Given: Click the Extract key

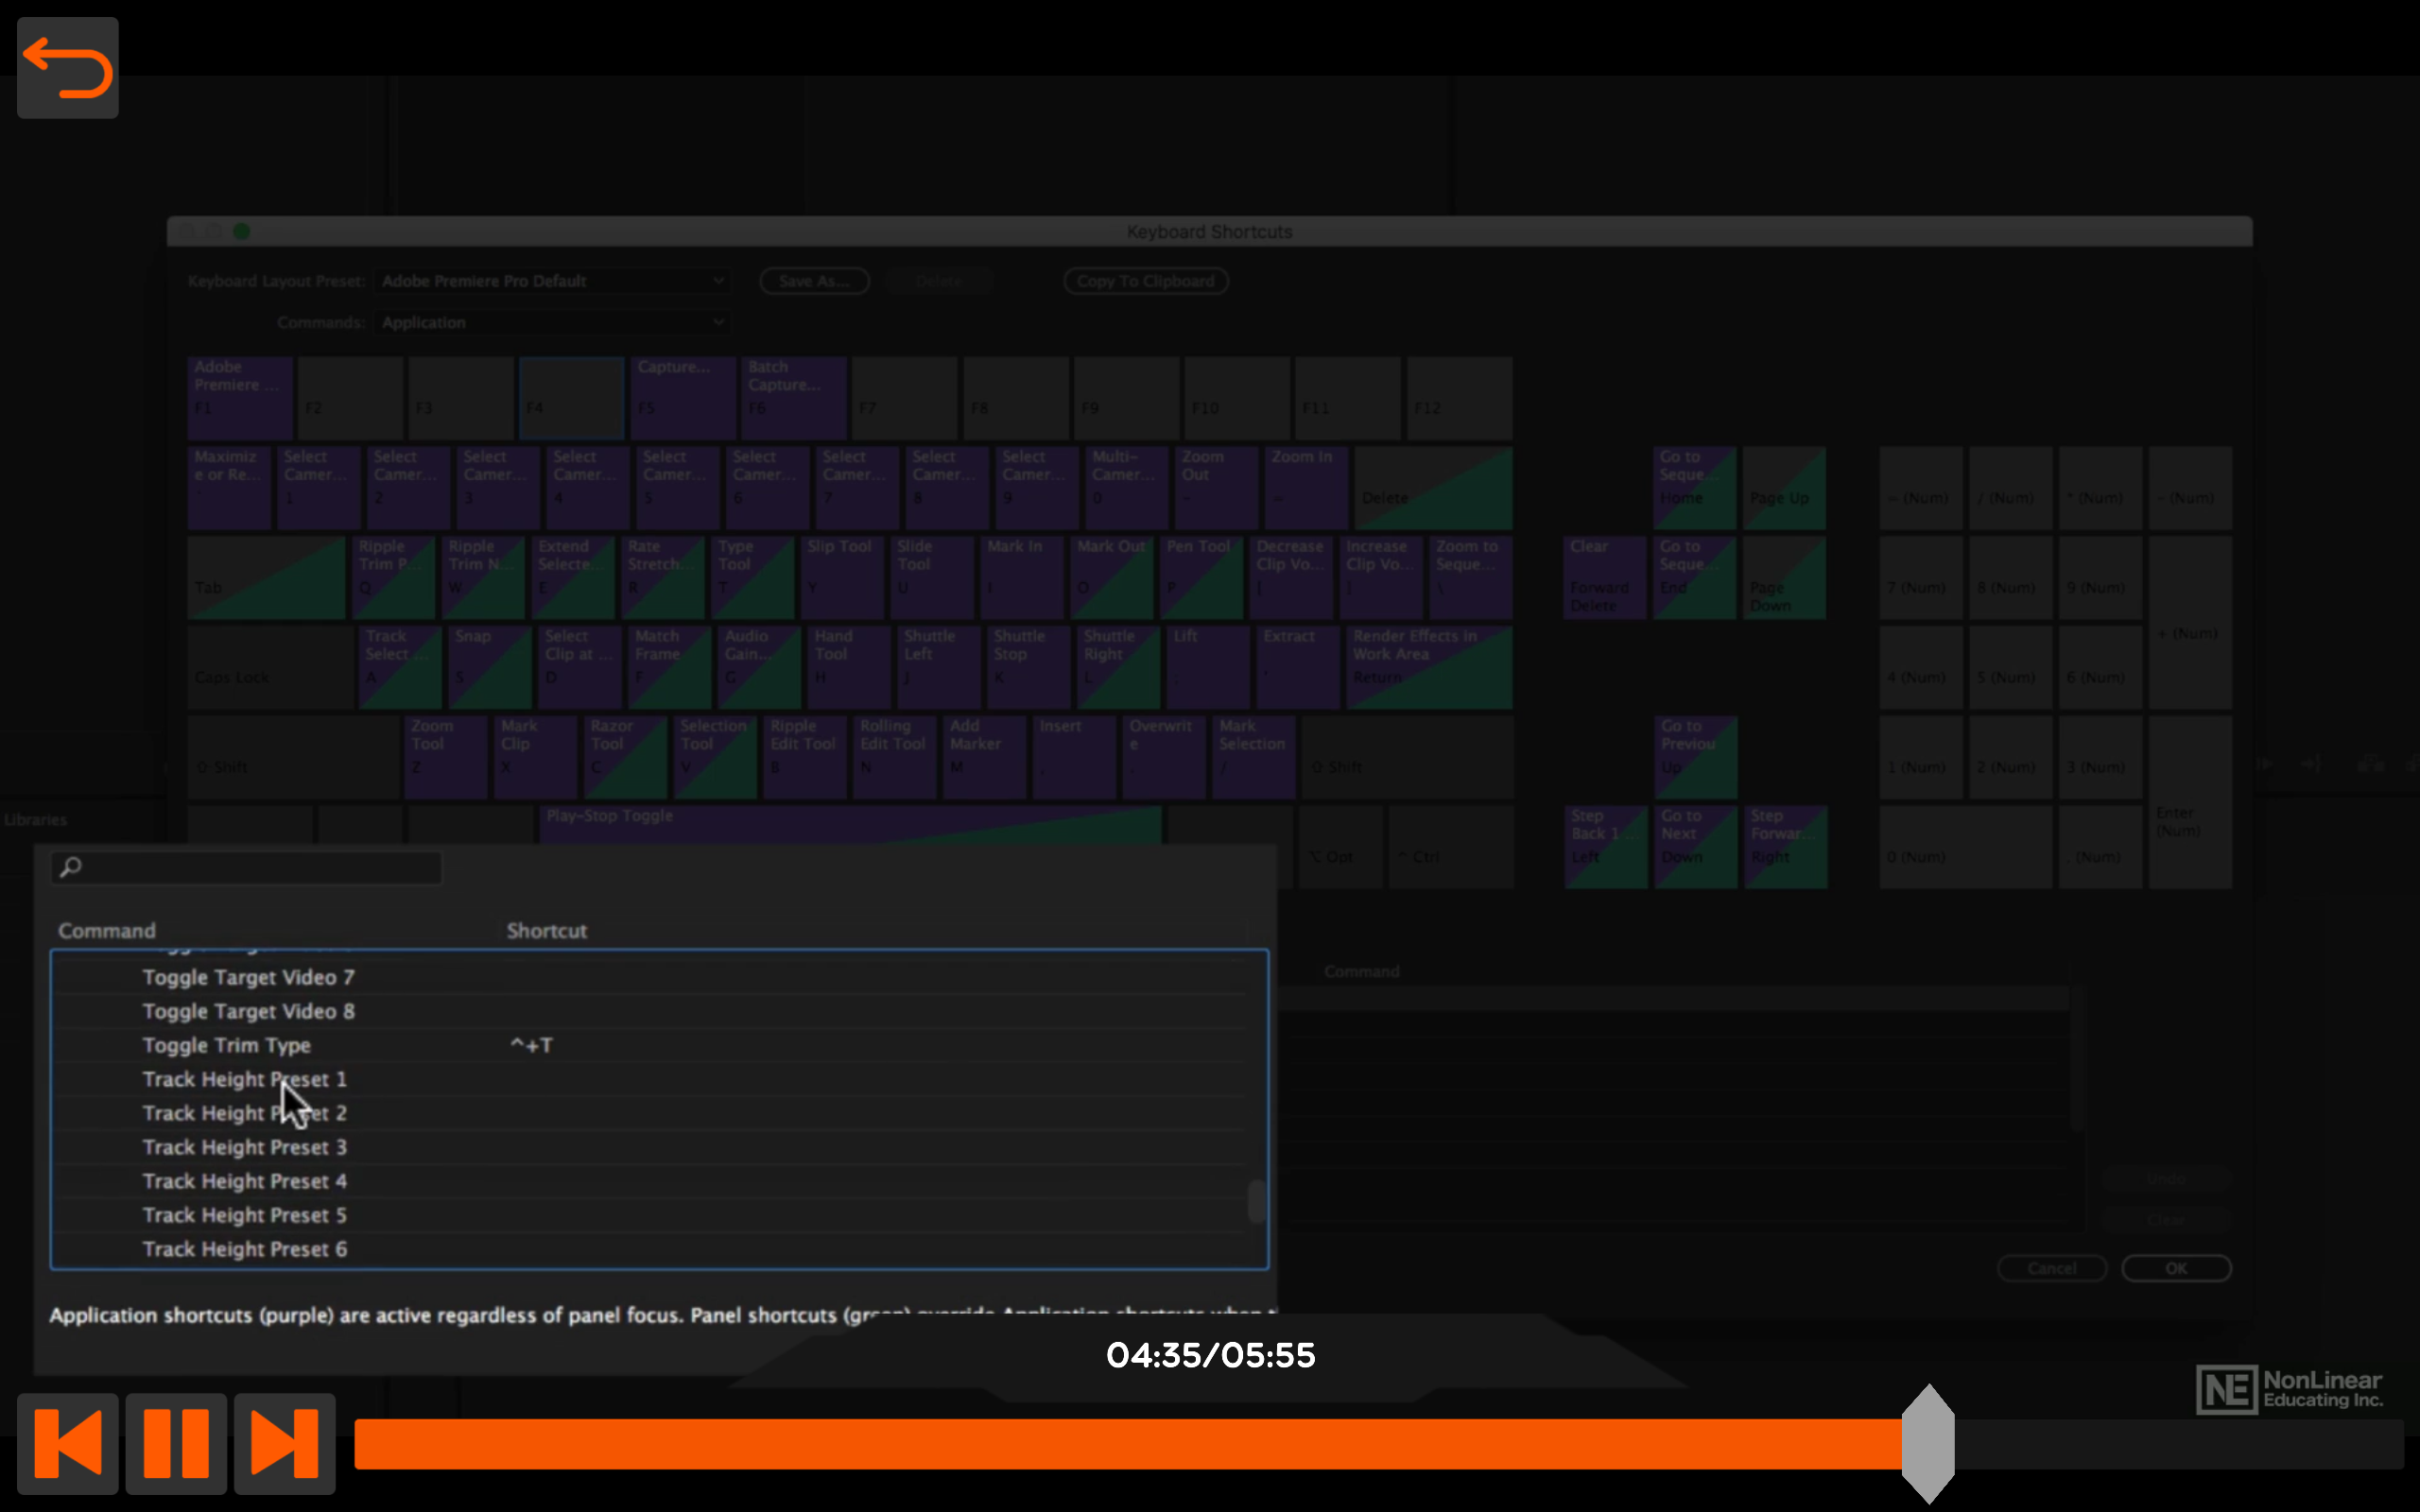Looking at the screenshot, I should [1298, 667].
